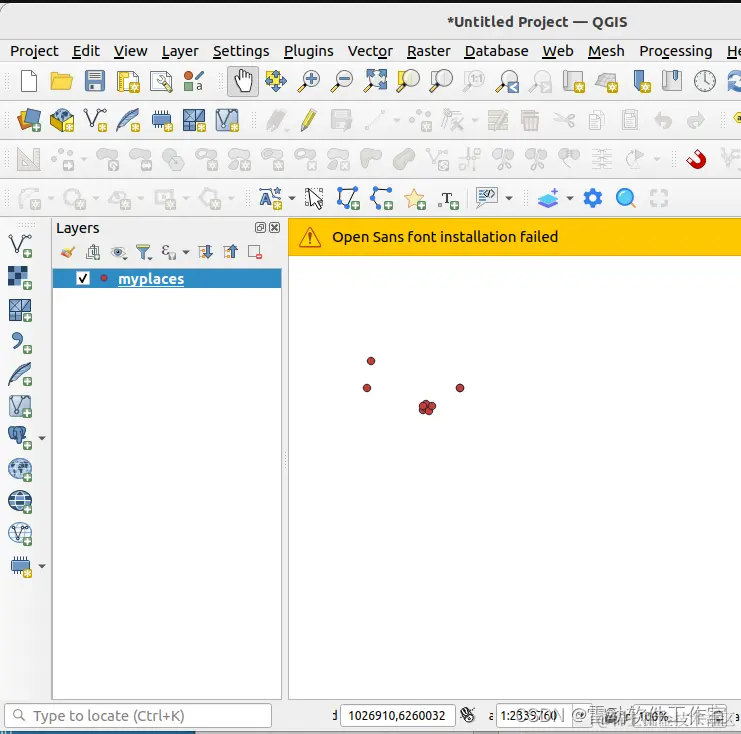This screenshot has height=734, width=741.
Task: Open the blue layers stack dropdown arrow
Action: [570, 198]
